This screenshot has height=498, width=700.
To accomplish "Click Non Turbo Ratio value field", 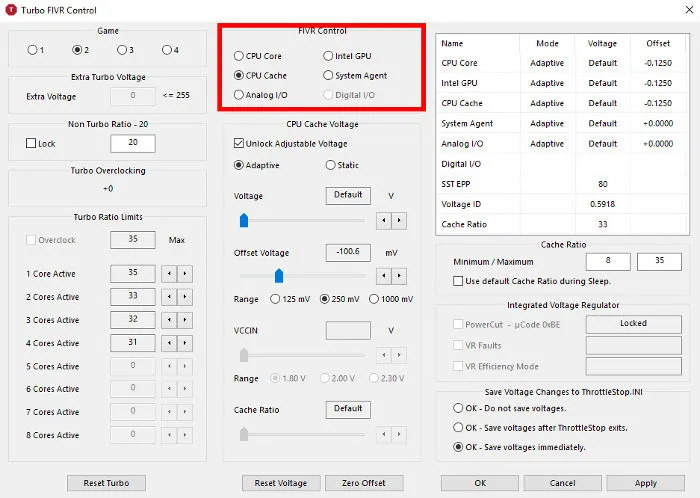I will coord(133,143).
